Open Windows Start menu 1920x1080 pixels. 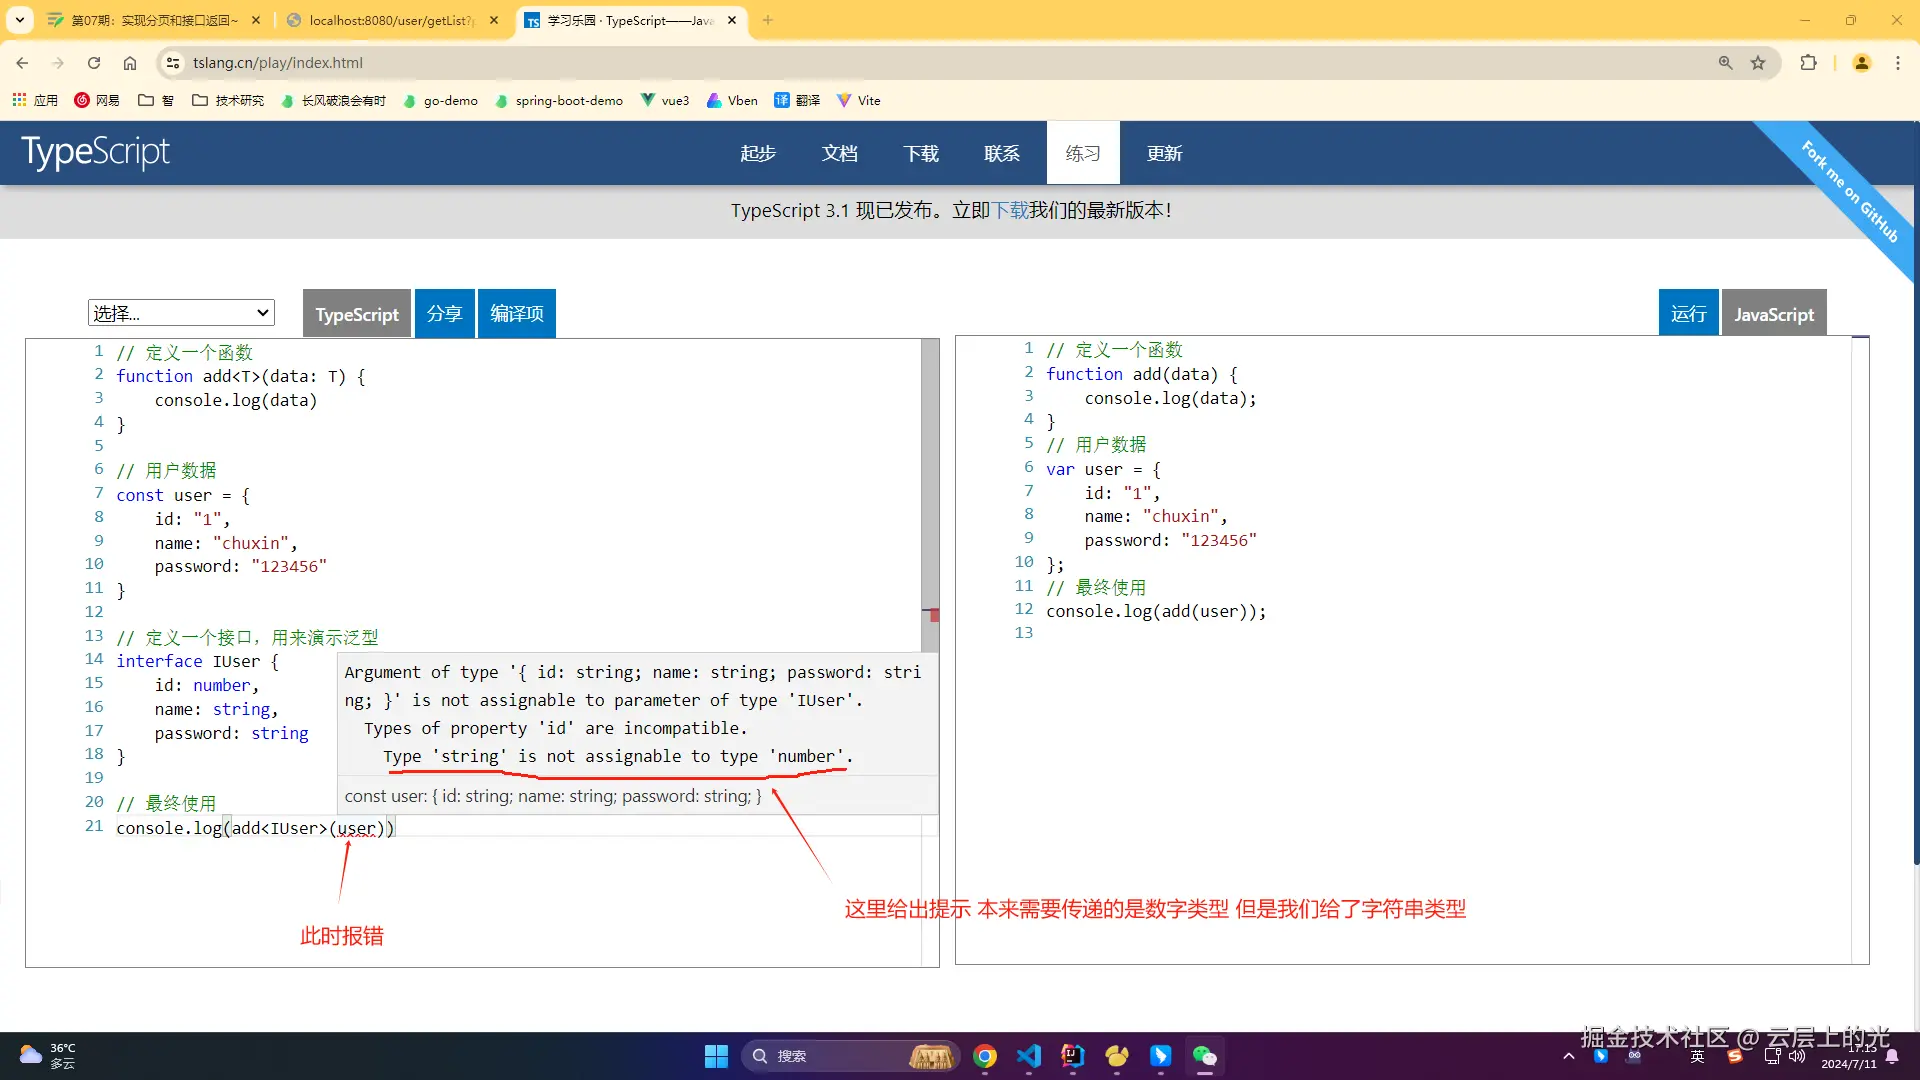pos(716,1056)
